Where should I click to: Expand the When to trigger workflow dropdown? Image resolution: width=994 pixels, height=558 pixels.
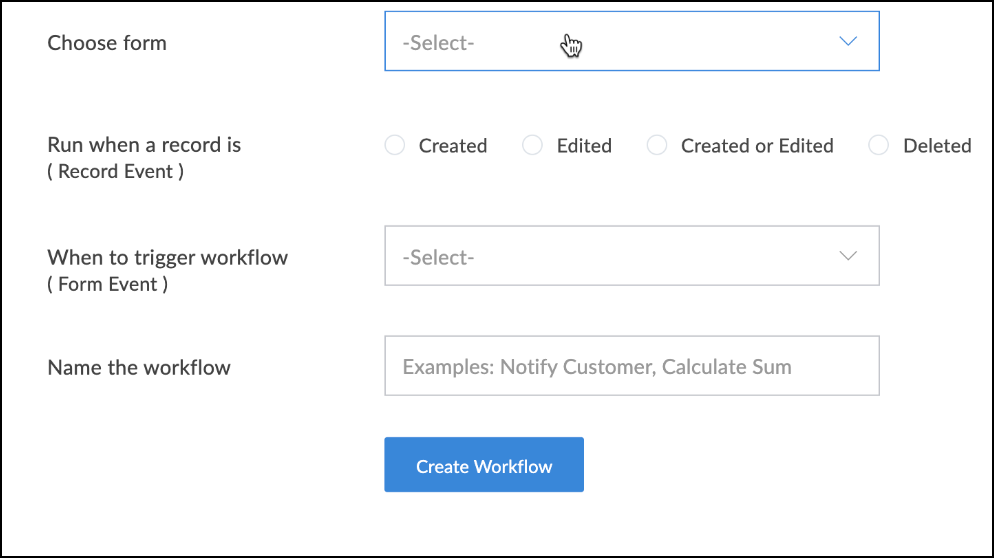(x=630, y=257)
